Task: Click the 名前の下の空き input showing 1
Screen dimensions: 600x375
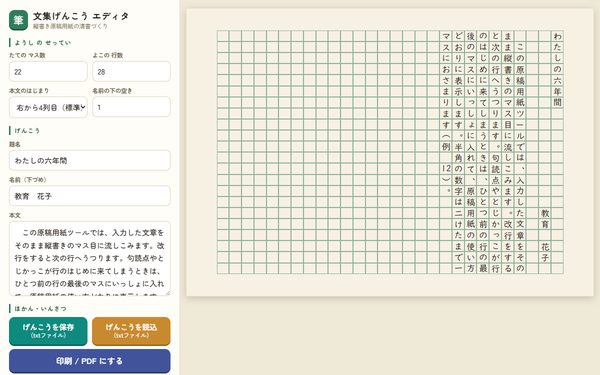Action: pyautogui.click(x=131, y=107)
